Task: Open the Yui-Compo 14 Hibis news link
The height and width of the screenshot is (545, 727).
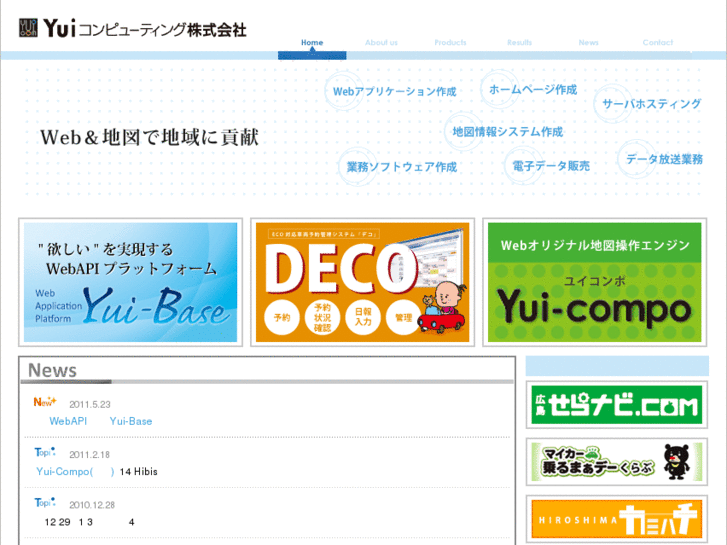Action: click(96, 472)
